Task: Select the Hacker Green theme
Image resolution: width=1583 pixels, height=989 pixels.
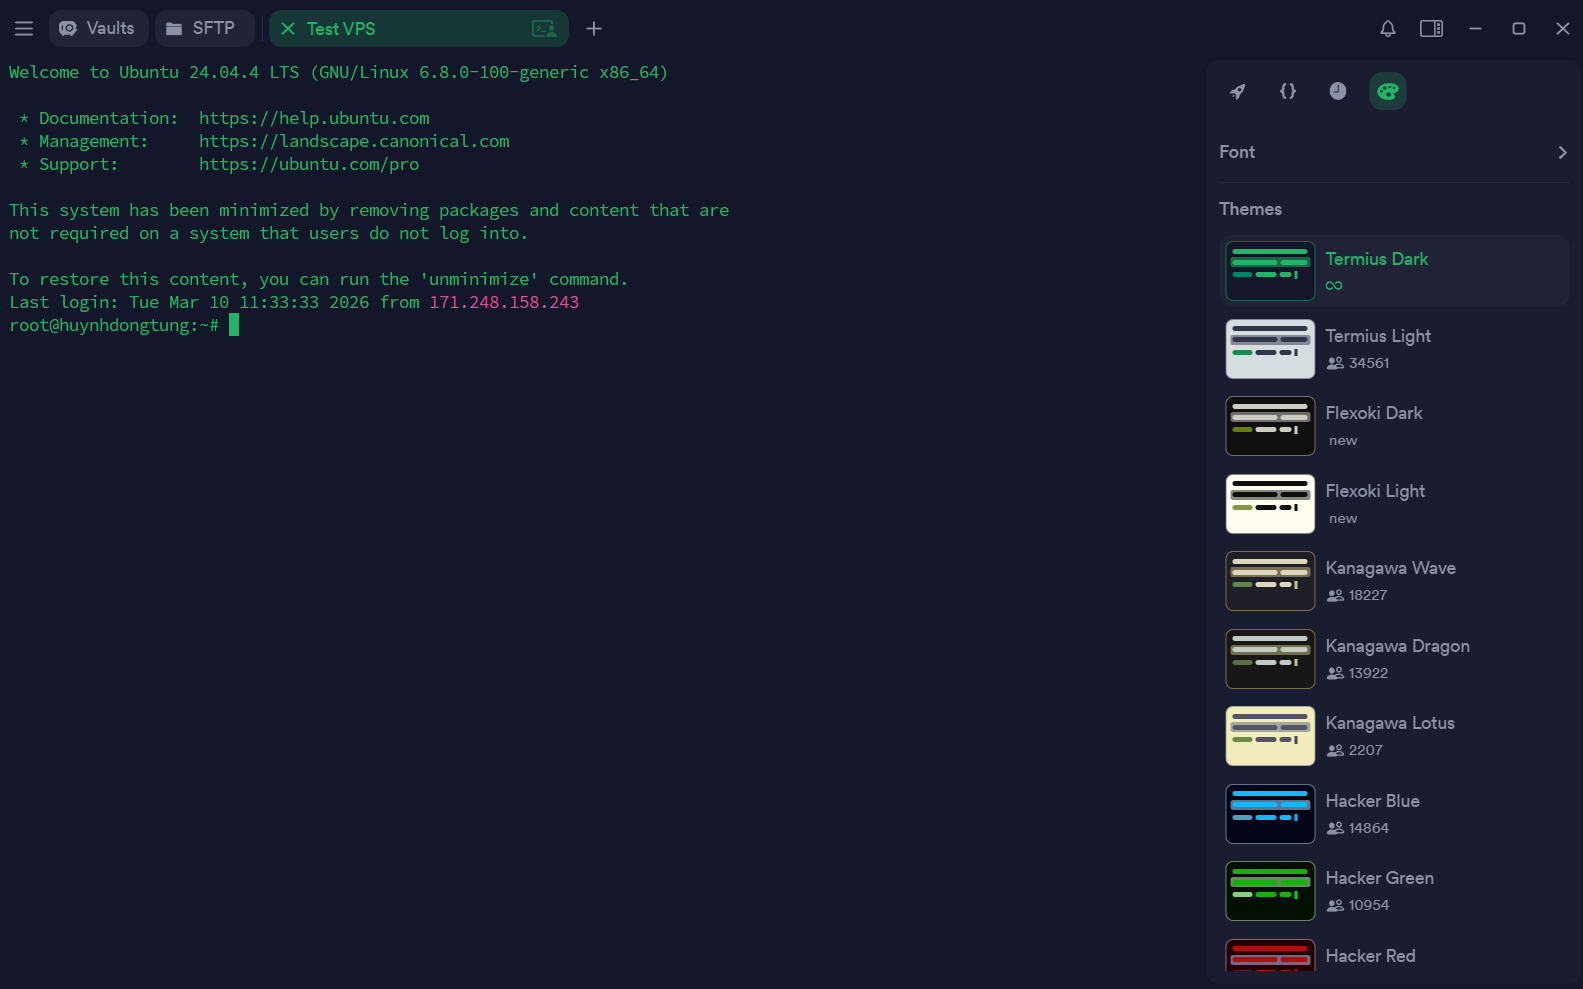Action: tap(1379, 891)
